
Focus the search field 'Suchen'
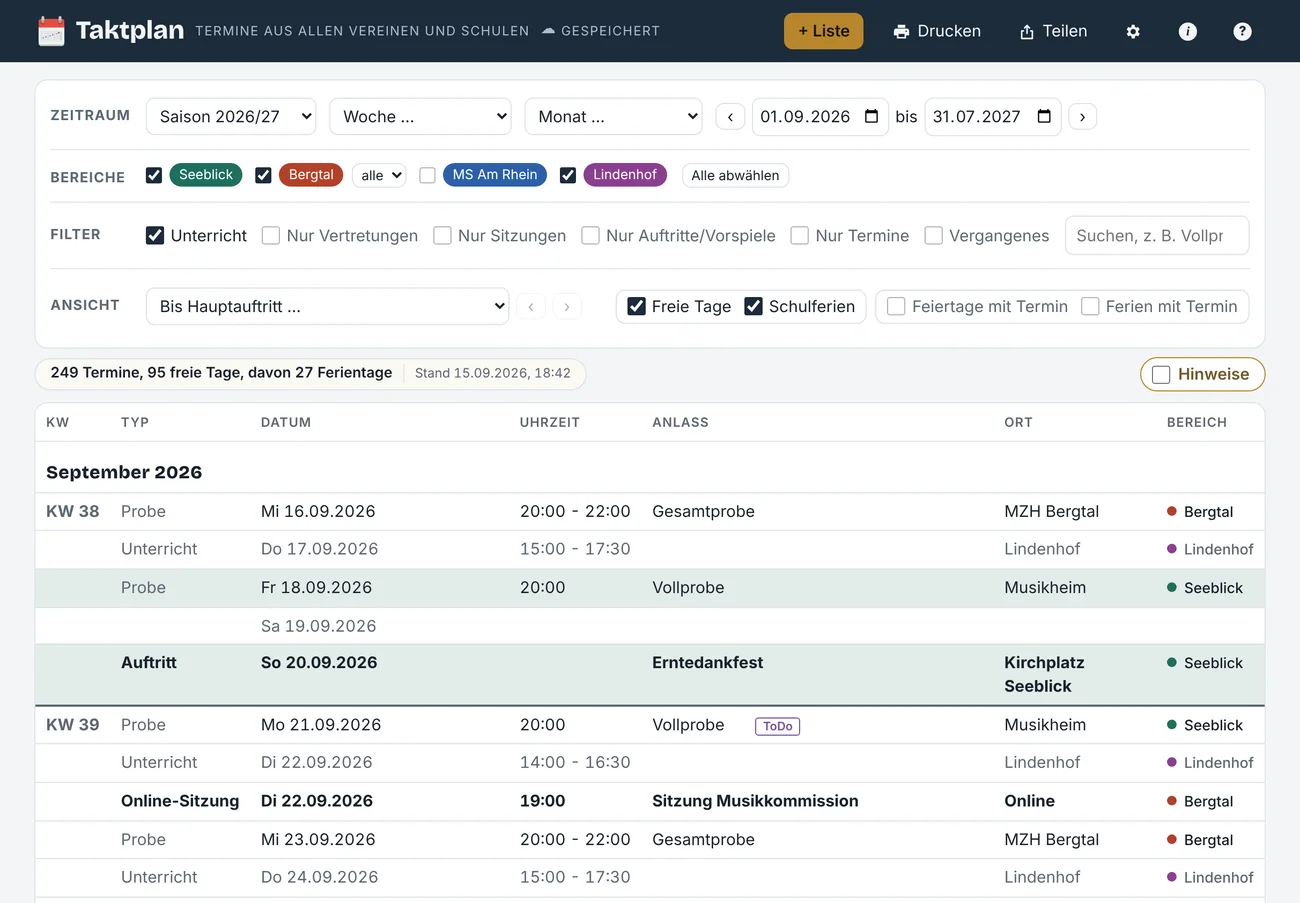[x=1157, y=236]
